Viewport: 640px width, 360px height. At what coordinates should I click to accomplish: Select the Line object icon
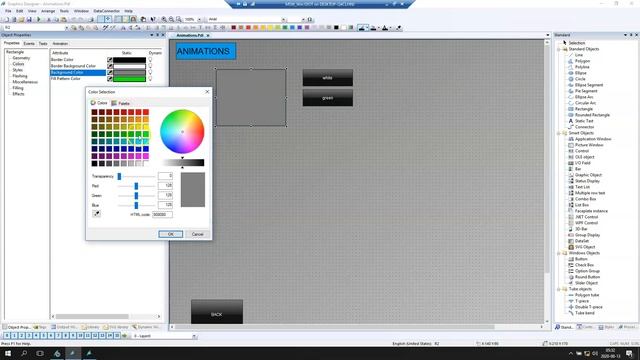coord(571,55)
